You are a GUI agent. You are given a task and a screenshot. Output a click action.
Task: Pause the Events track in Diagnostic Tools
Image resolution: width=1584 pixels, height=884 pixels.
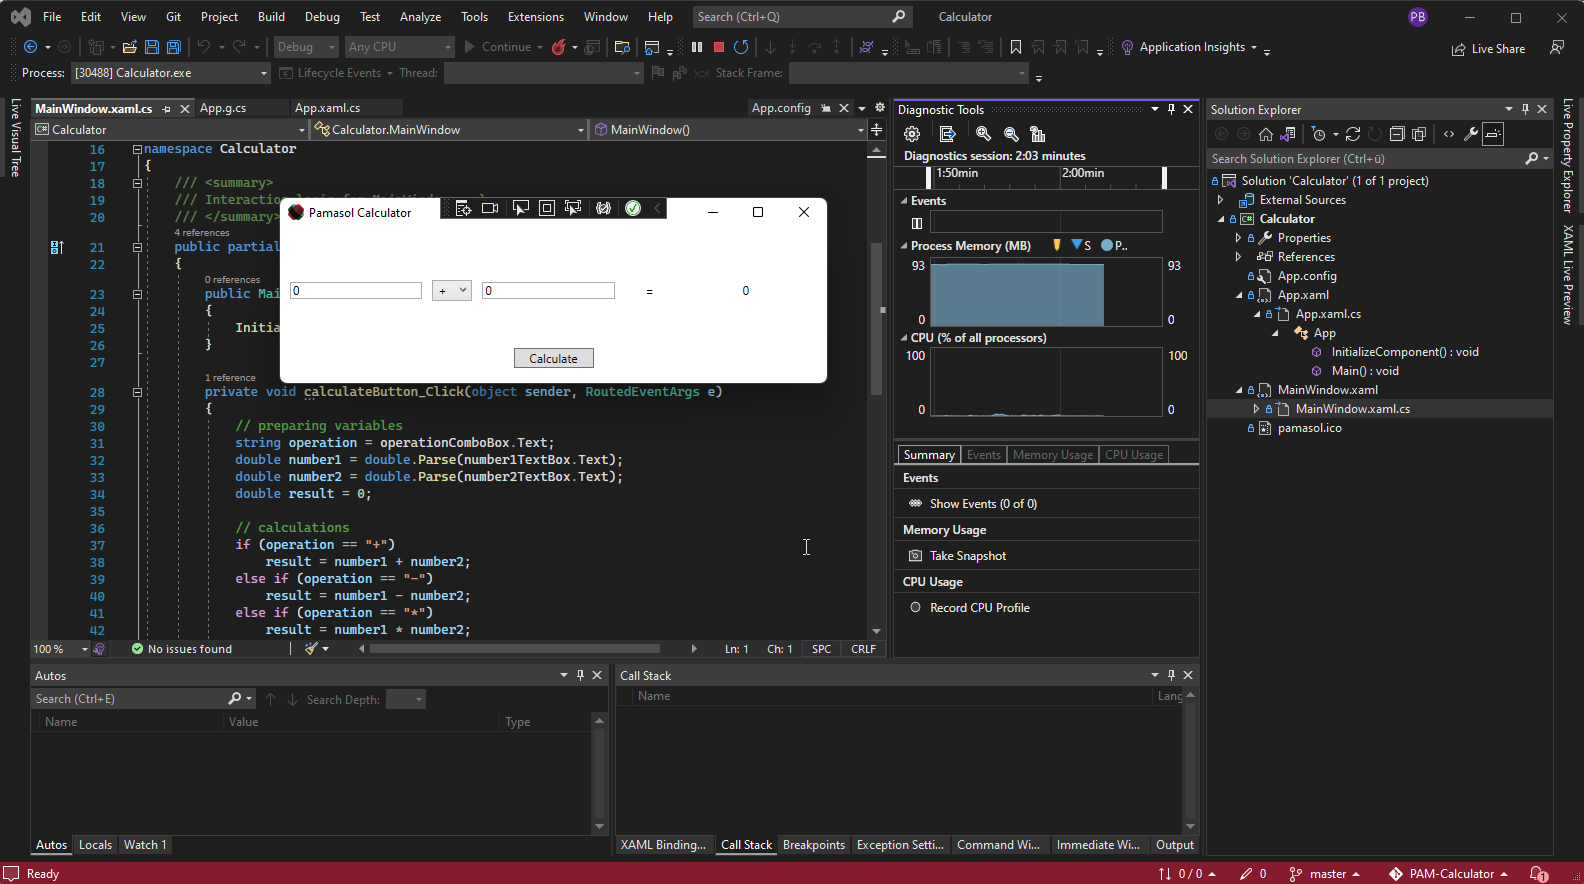pos(917,223)
